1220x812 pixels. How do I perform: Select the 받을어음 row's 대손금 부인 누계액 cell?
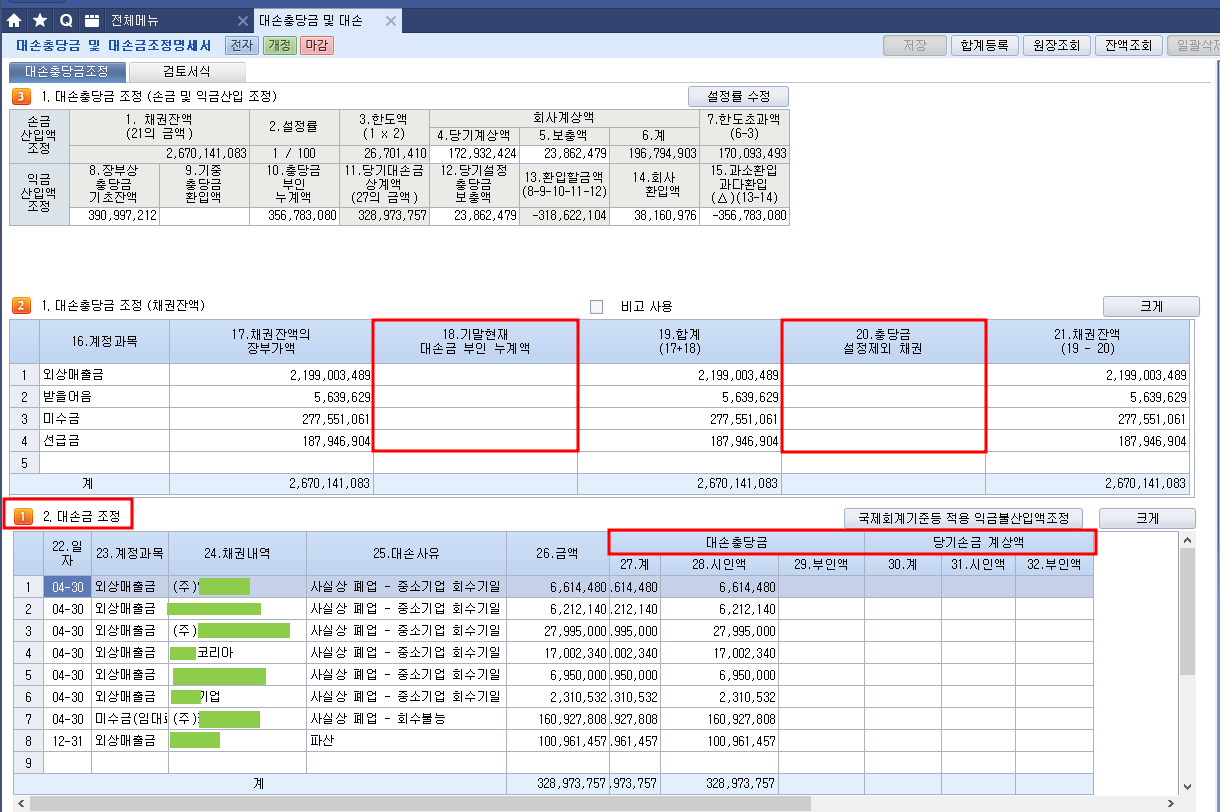click(475, 396)
